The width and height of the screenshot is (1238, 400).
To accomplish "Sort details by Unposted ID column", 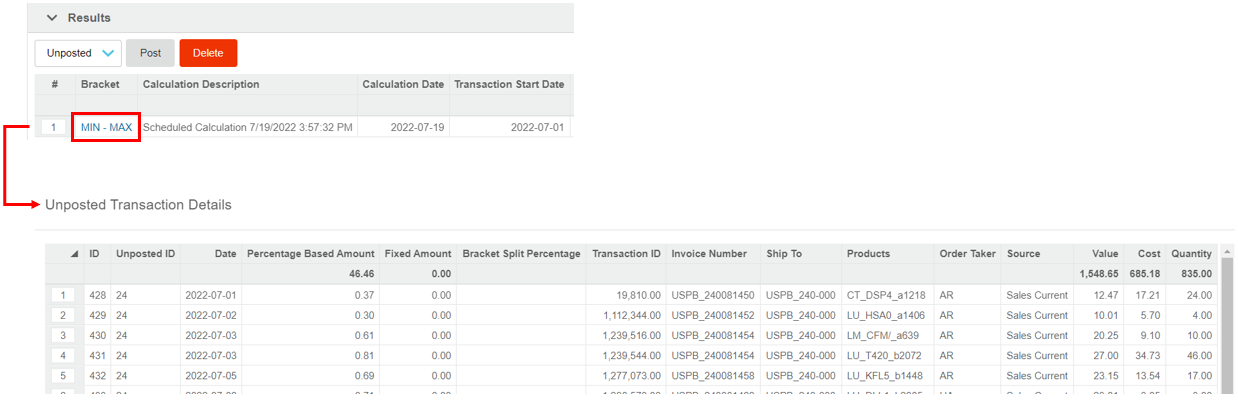I will coord(145,254).
